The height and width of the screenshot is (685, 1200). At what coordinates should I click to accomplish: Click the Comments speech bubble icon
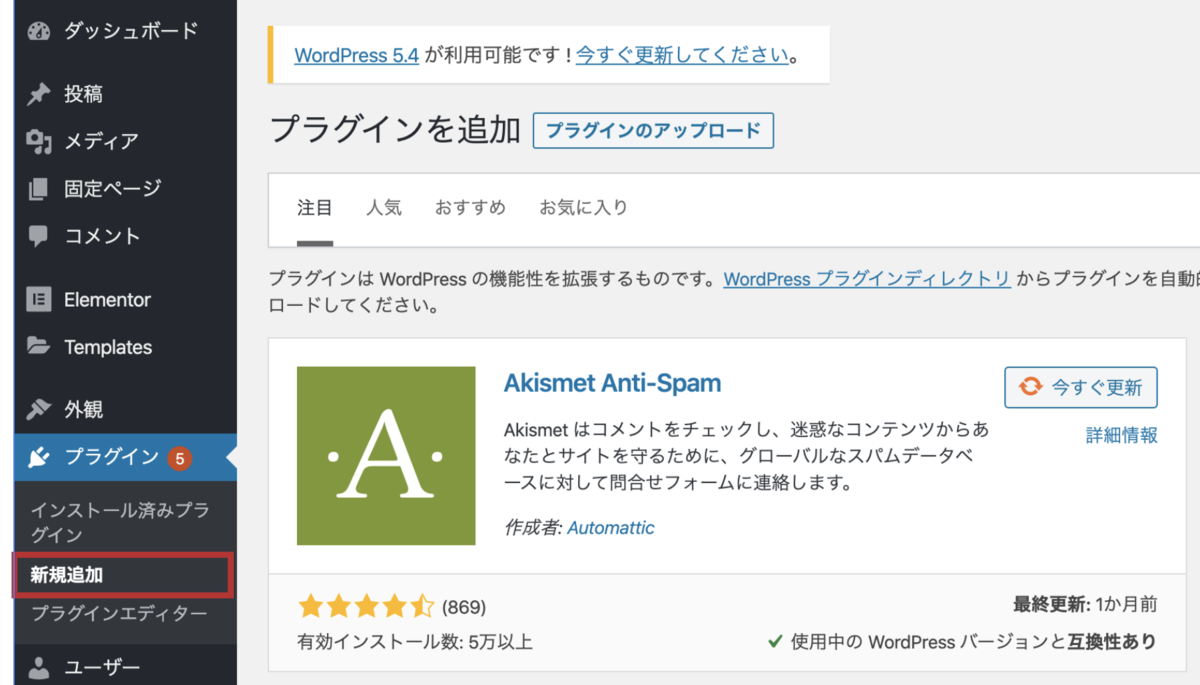[x=39, y=236]
